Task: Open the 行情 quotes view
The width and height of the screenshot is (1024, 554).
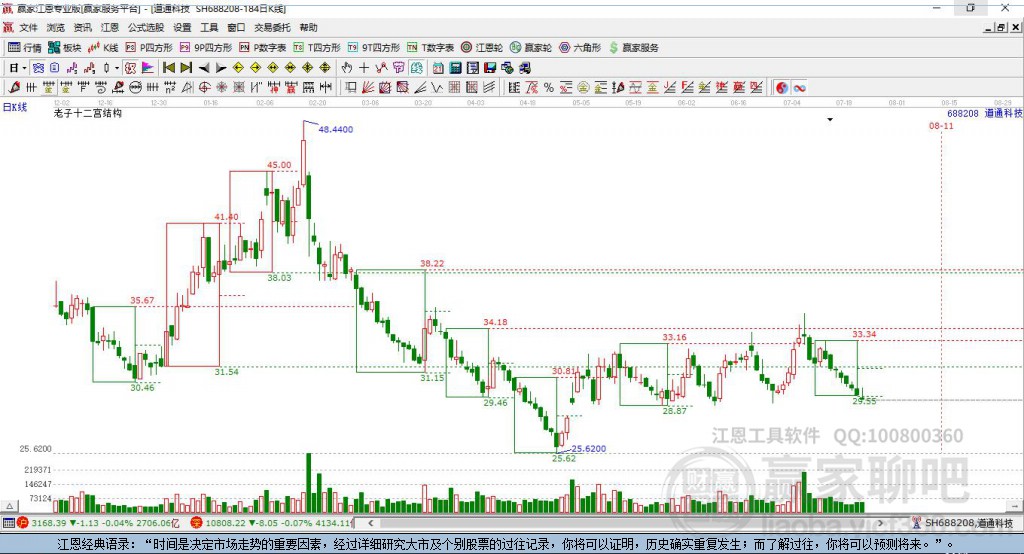Action: (25, 48)
